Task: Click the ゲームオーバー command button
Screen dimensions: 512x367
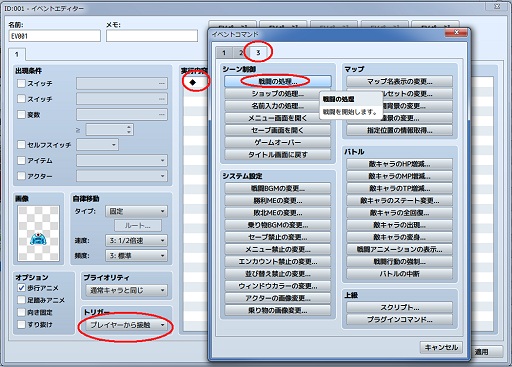Action: (278, 142)
